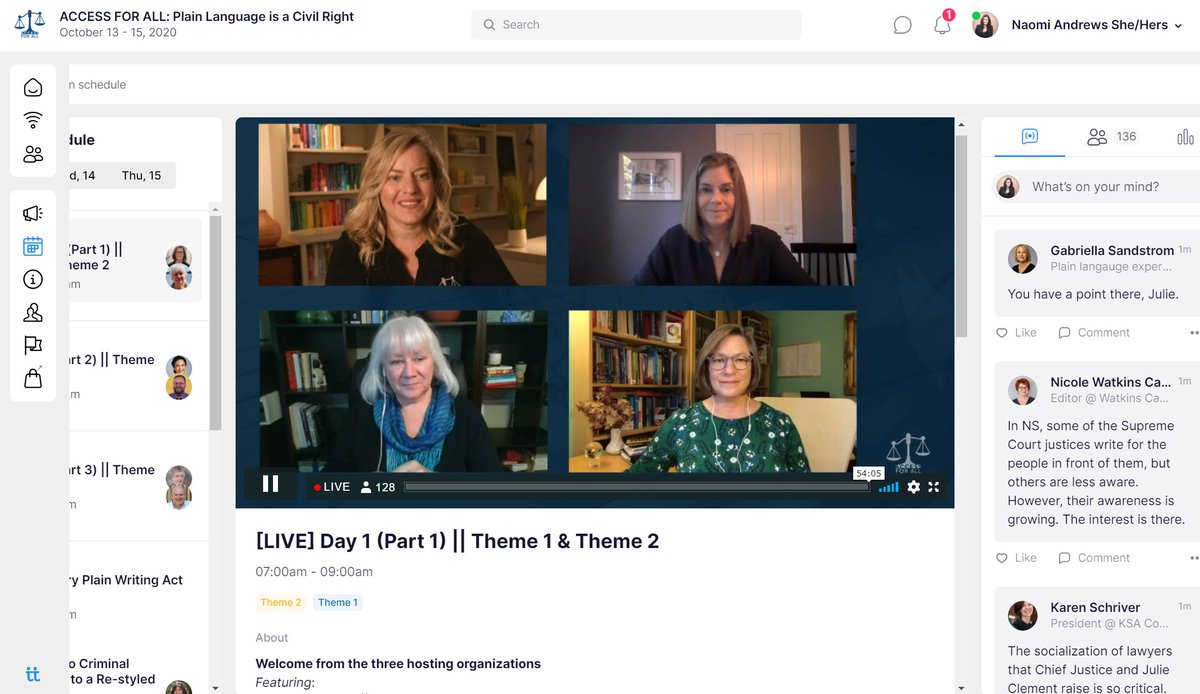Open the Schedule calendar icon in sidebar
The width and height of the screenshot is (1200, 694).
pyautogui.click(x=33, y=245)
